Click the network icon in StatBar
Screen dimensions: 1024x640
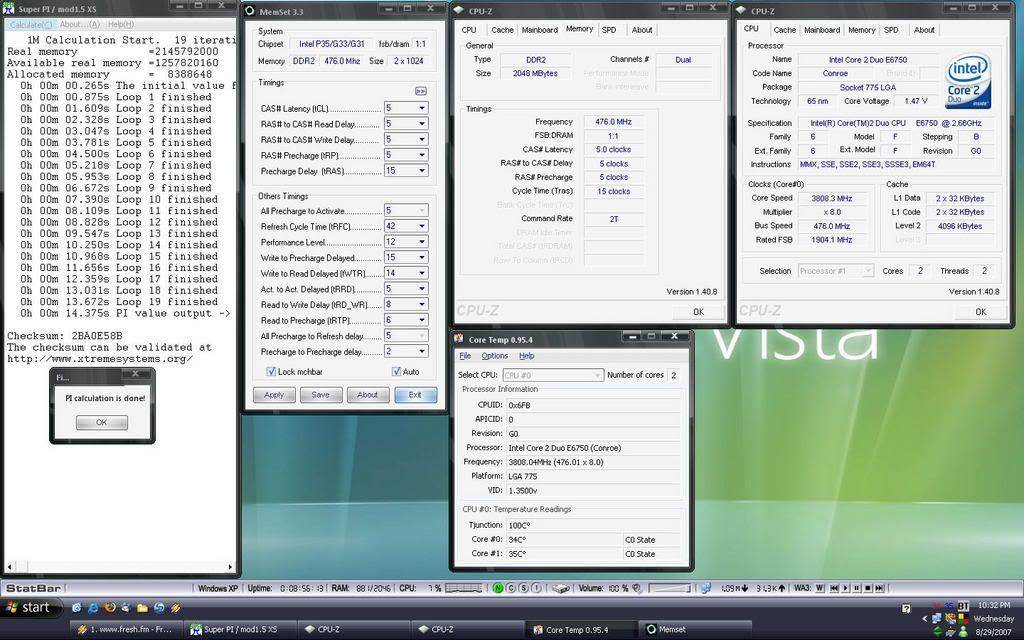point(706,588)
